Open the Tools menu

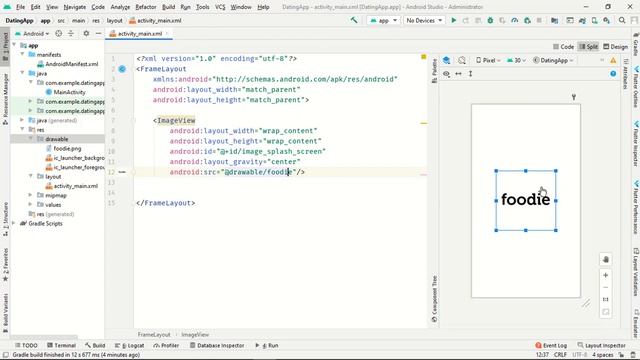[202, 7]
